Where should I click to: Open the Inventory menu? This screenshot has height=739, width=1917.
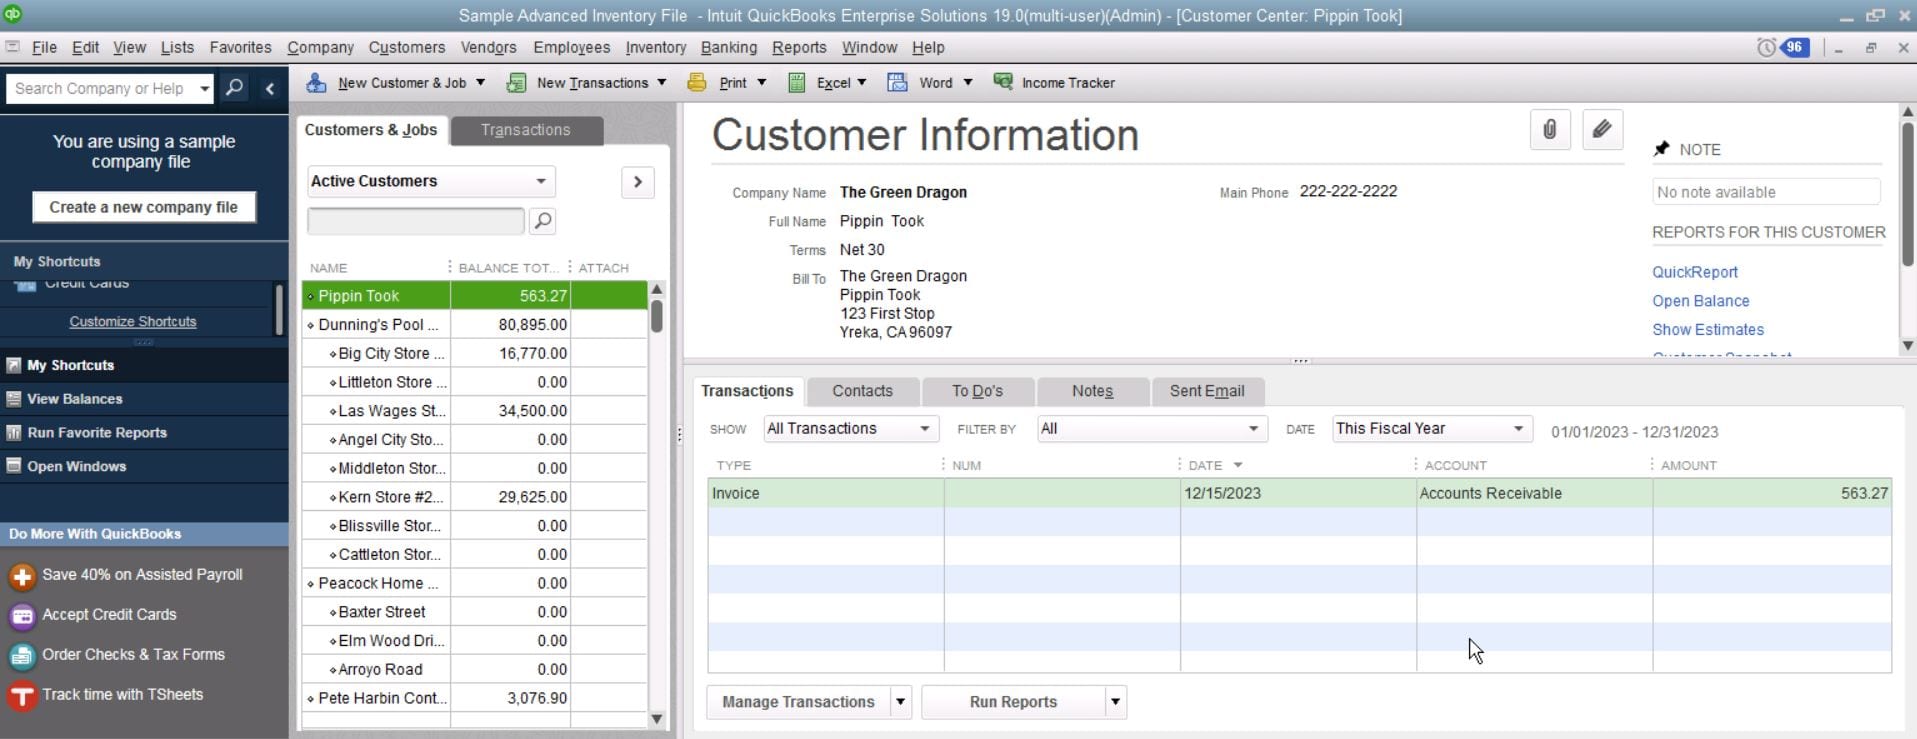click(x=656, y=48)
